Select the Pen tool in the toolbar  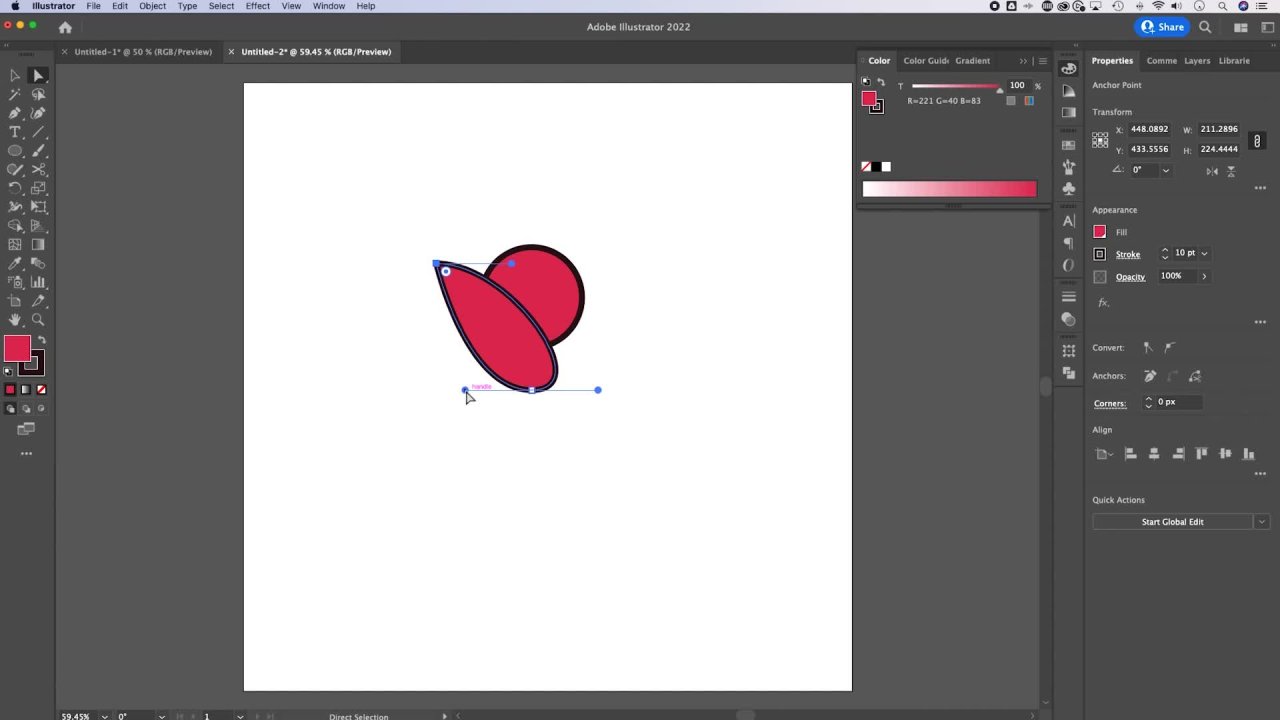(15, 113)
